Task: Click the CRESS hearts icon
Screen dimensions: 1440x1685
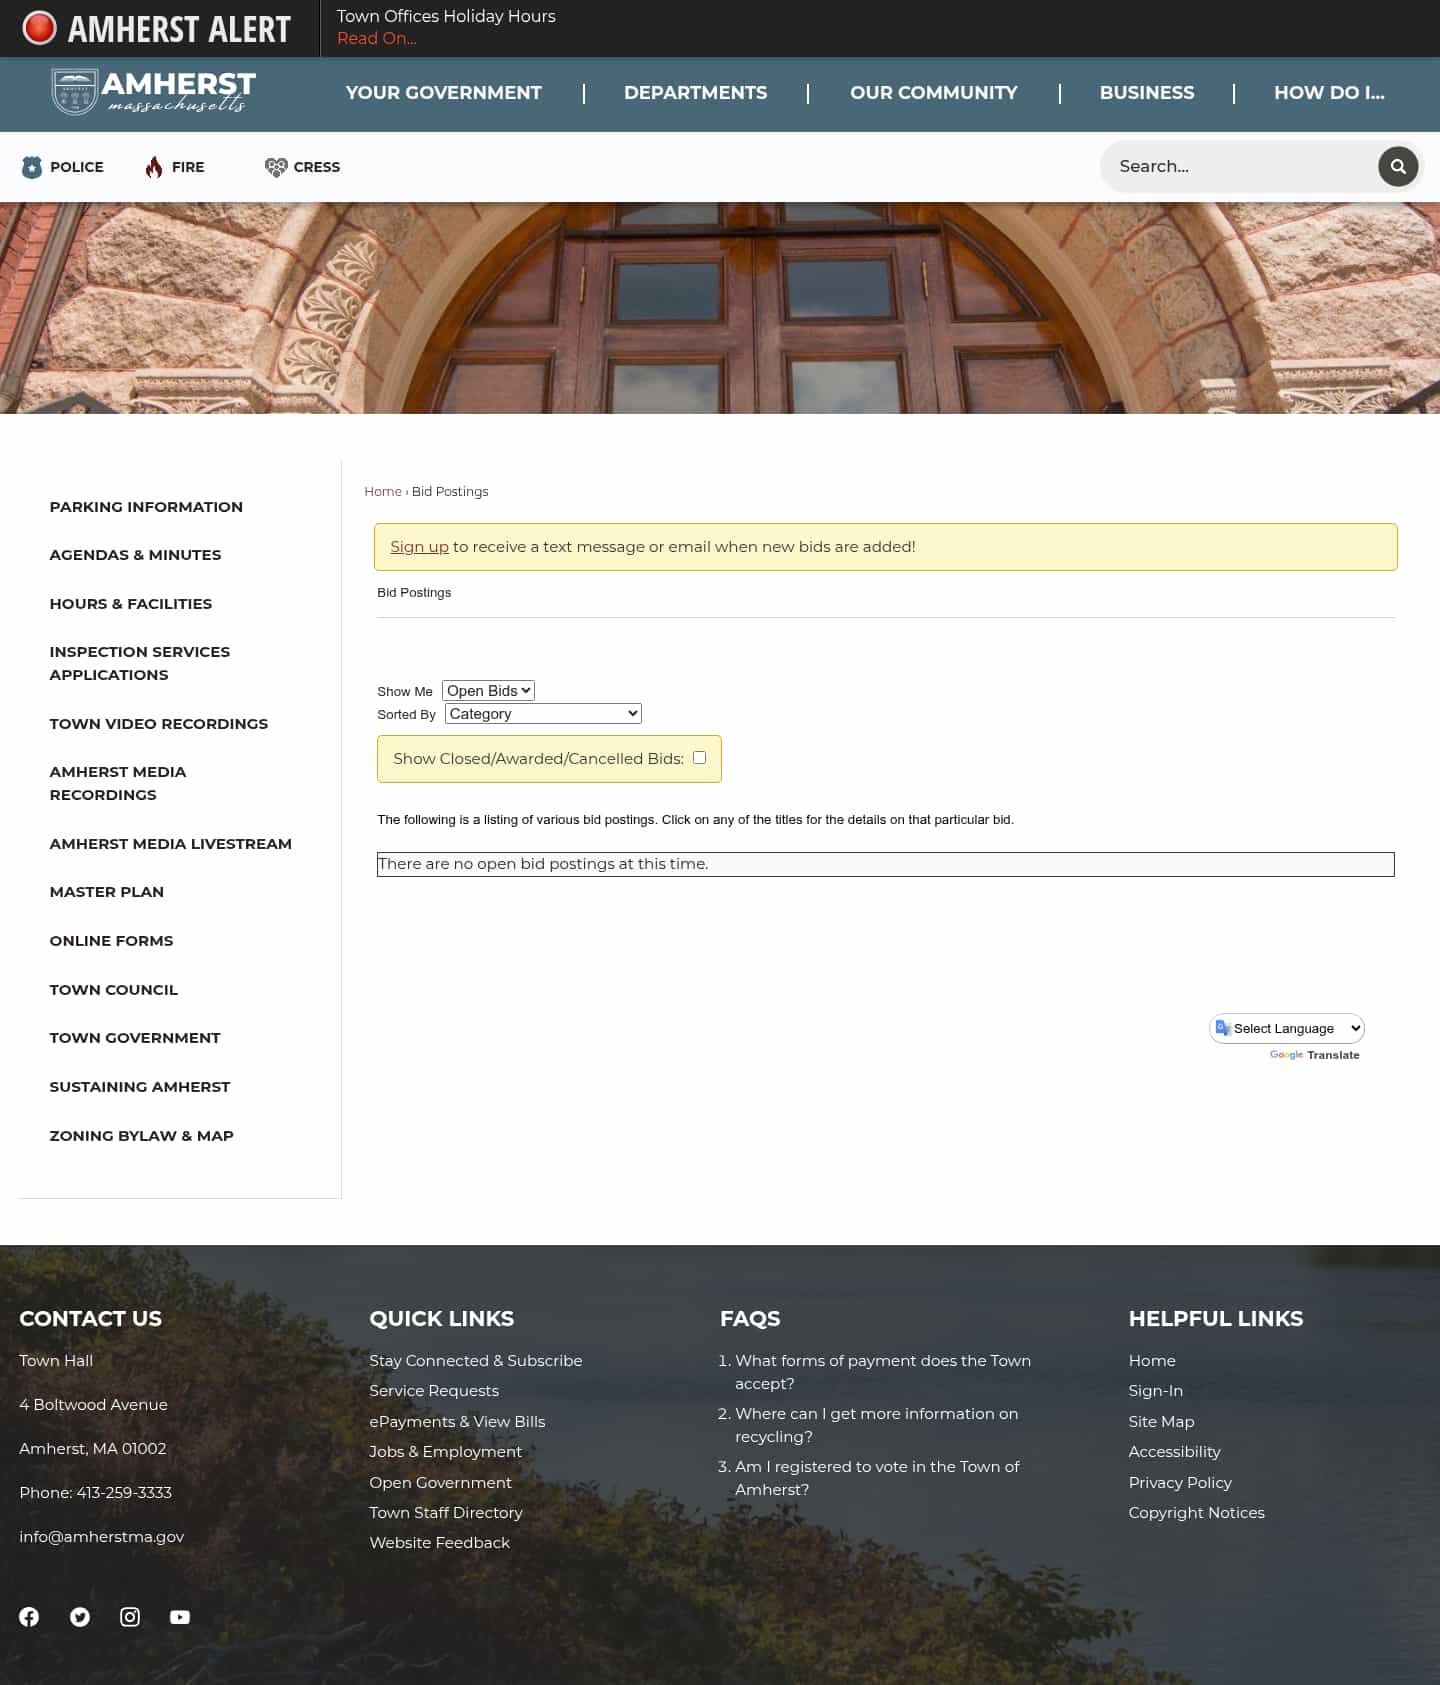Action: pyautogui.click(x=276, y=167)
